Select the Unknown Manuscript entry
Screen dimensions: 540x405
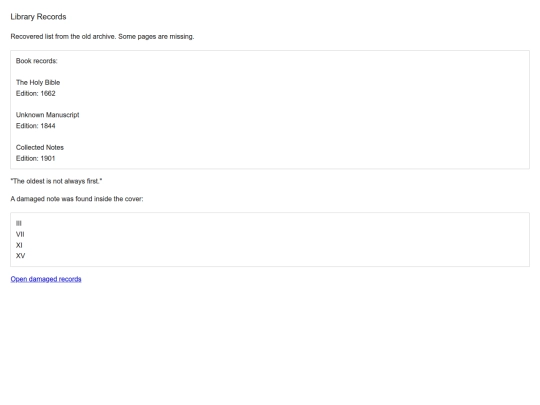coord(48,115)
